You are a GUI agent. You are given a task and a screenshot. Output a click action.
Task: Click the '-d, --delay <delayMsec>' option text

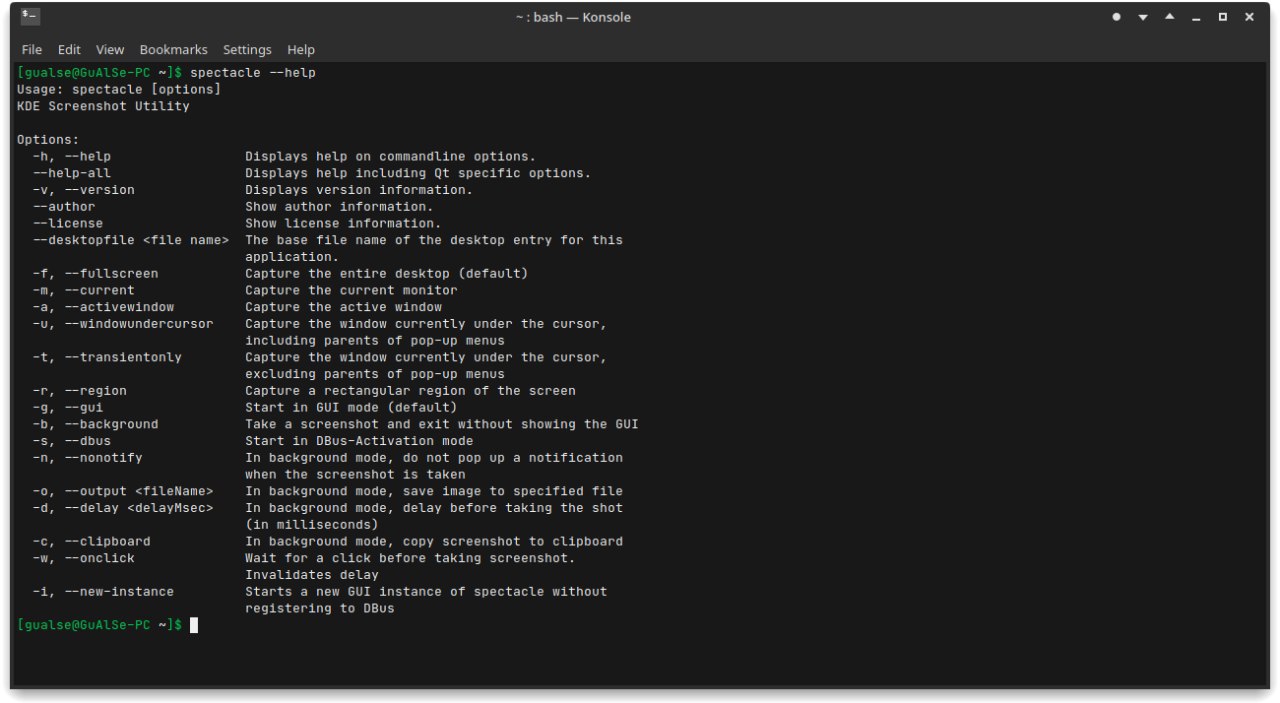click(123, 508)
